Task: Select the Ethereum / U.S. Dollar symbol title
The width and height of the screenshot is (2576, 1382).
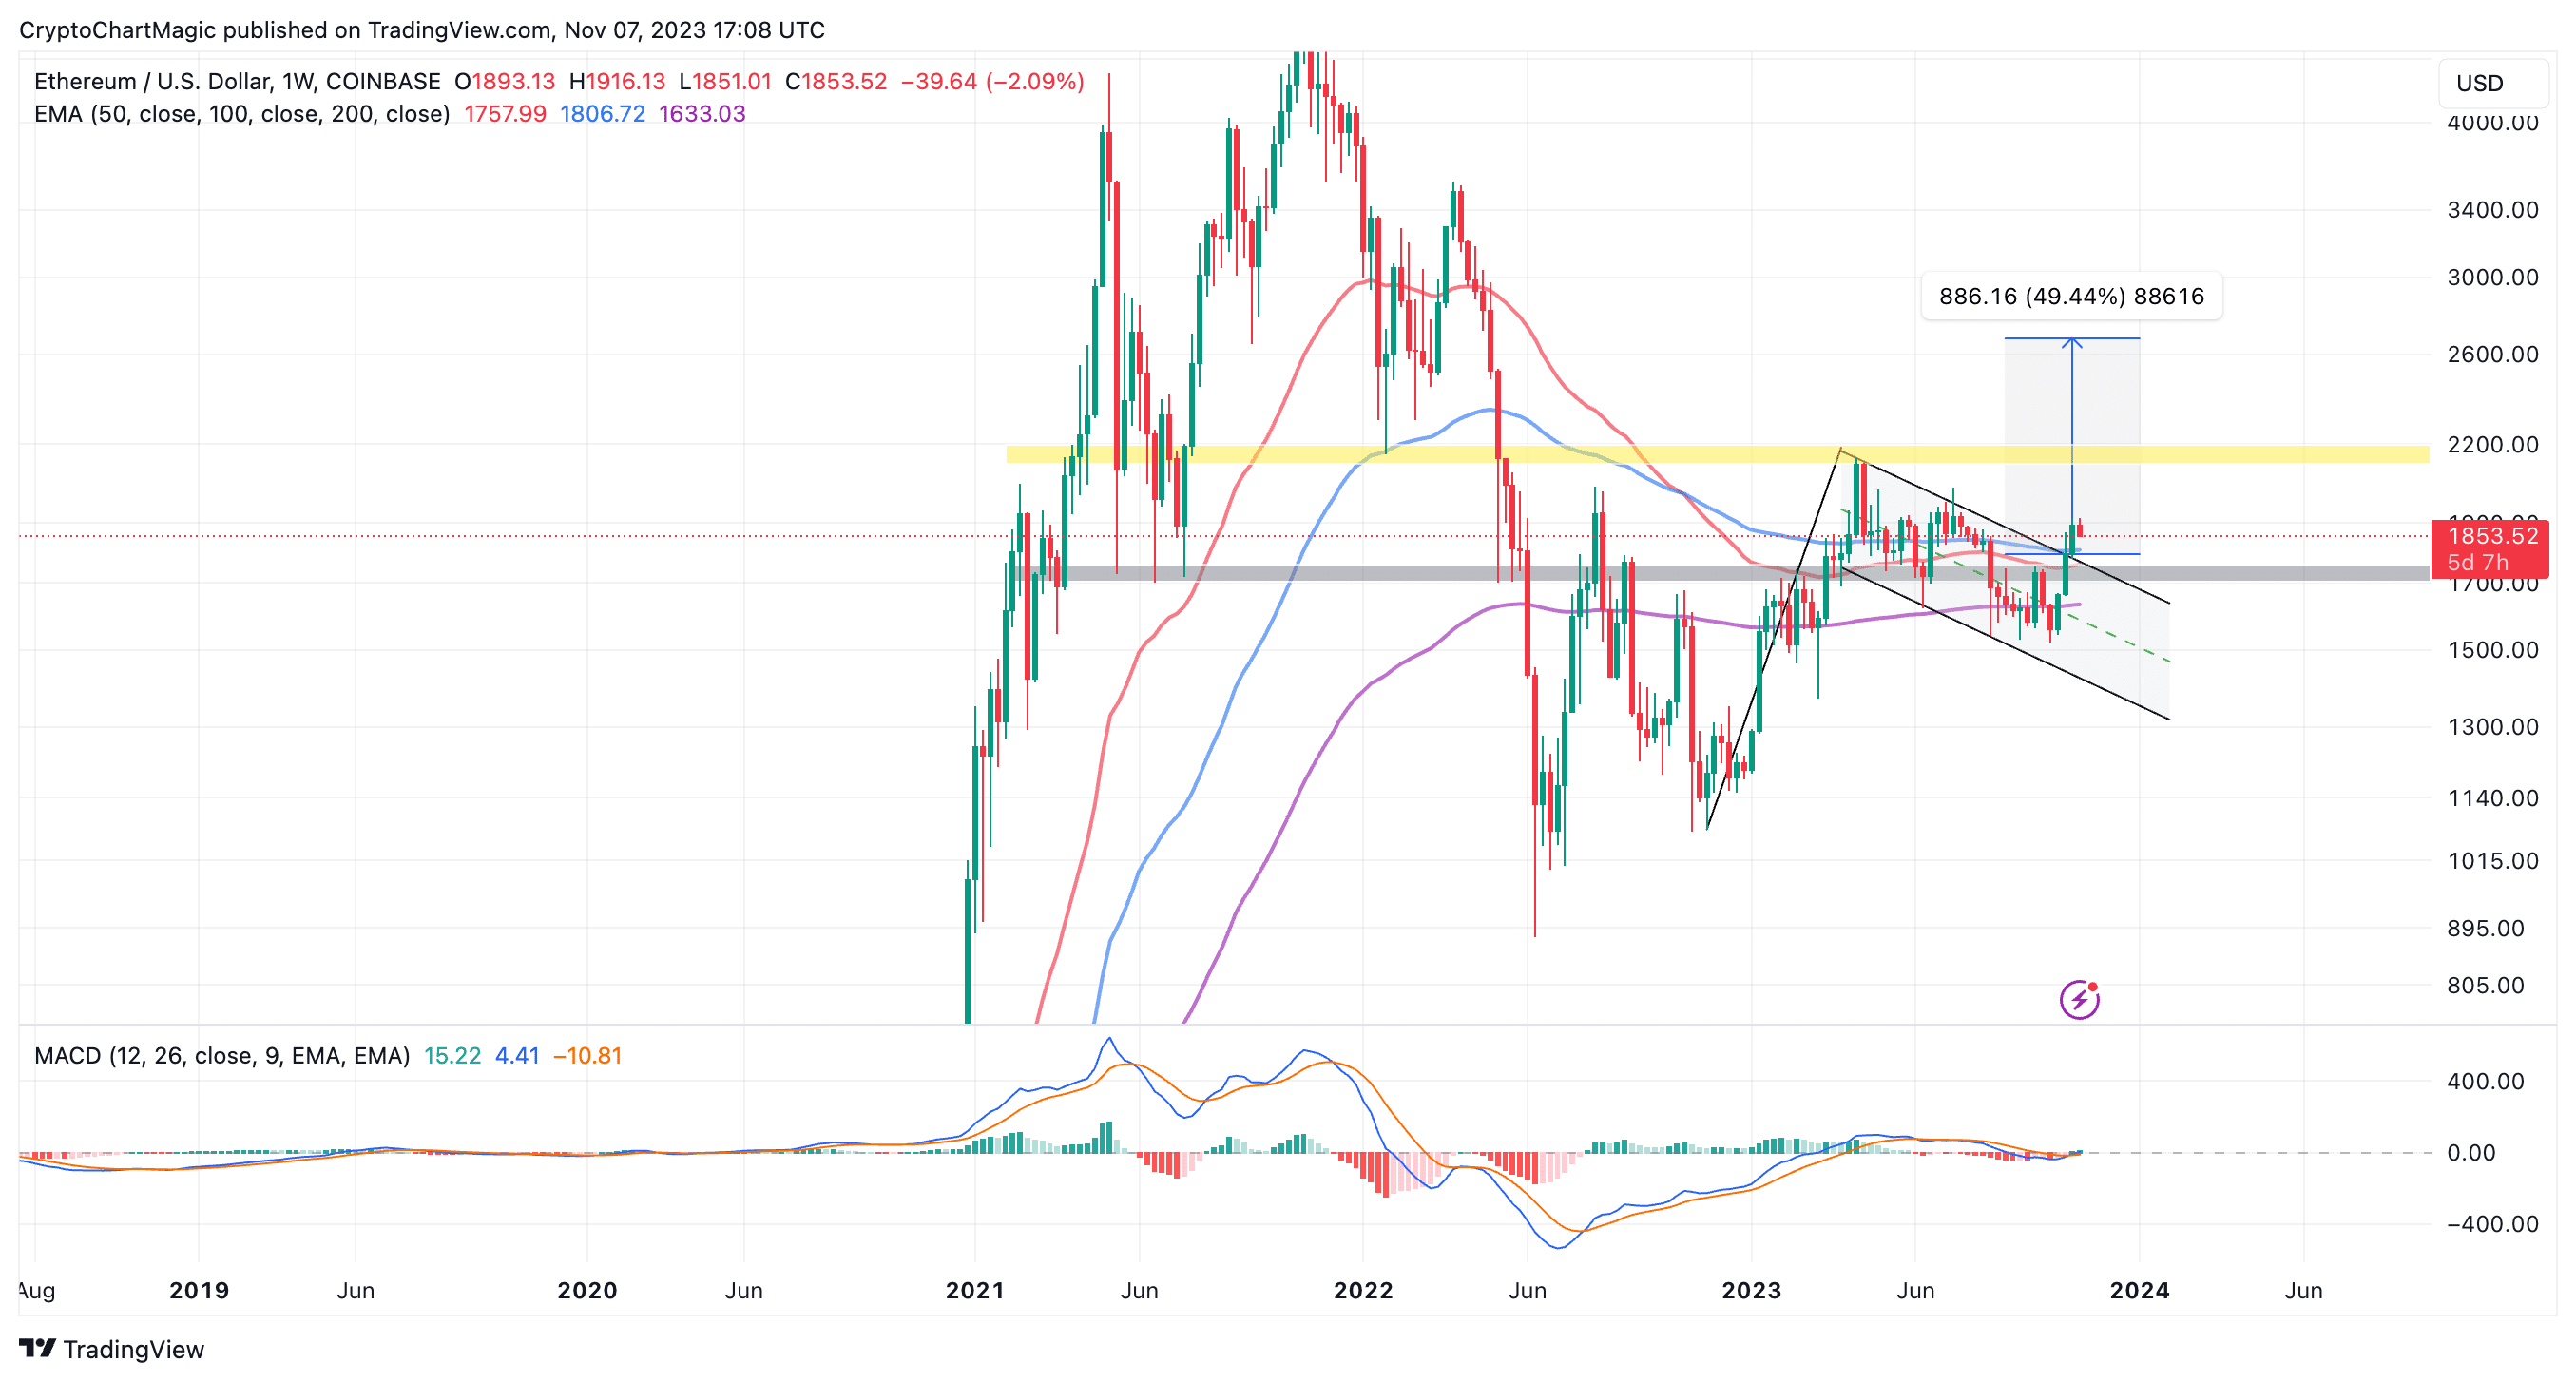Action: [x=237, y=81]
